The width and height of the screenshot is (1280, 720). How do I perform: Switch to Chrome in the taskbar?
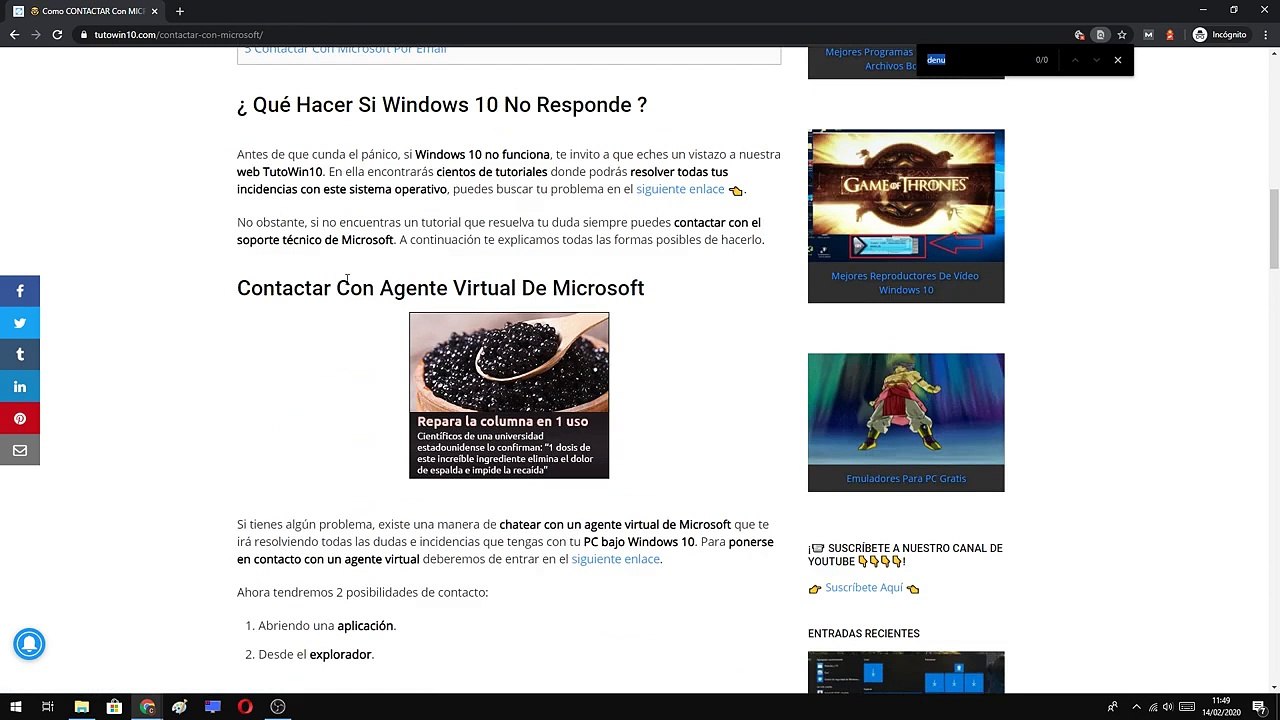(147, 707)
